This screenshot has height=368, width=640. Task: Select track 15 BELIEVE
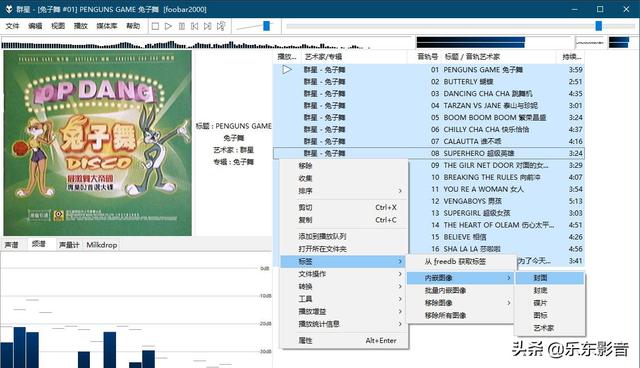point(496,237)
